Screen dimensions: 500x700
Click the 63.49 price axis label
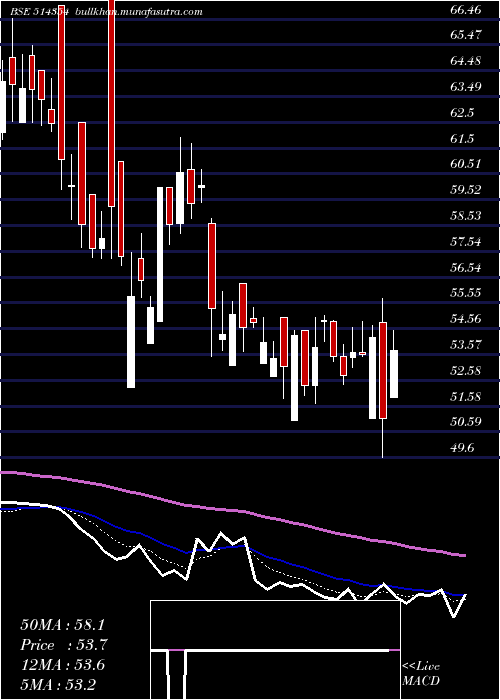[x=466, y=86]
